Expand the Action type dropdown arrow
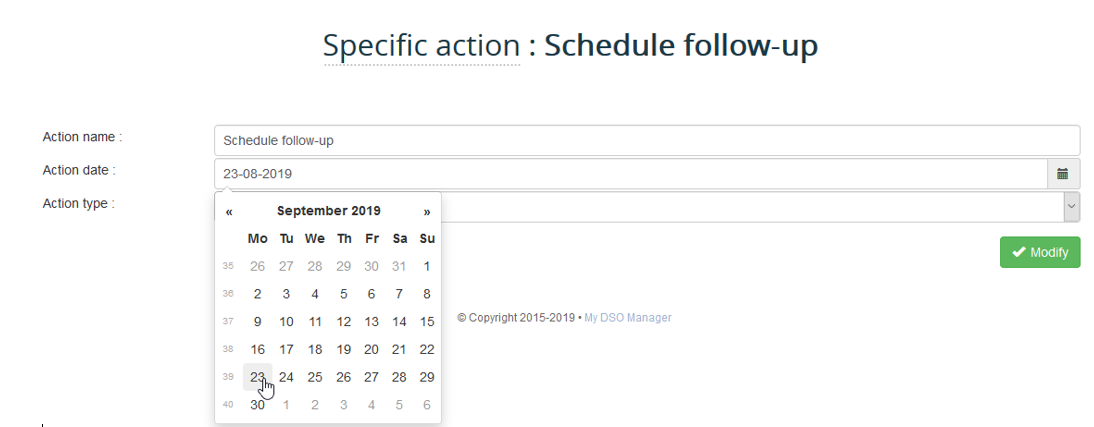The width and height of the screenshot is (1094, 427). coord(1071,207)
